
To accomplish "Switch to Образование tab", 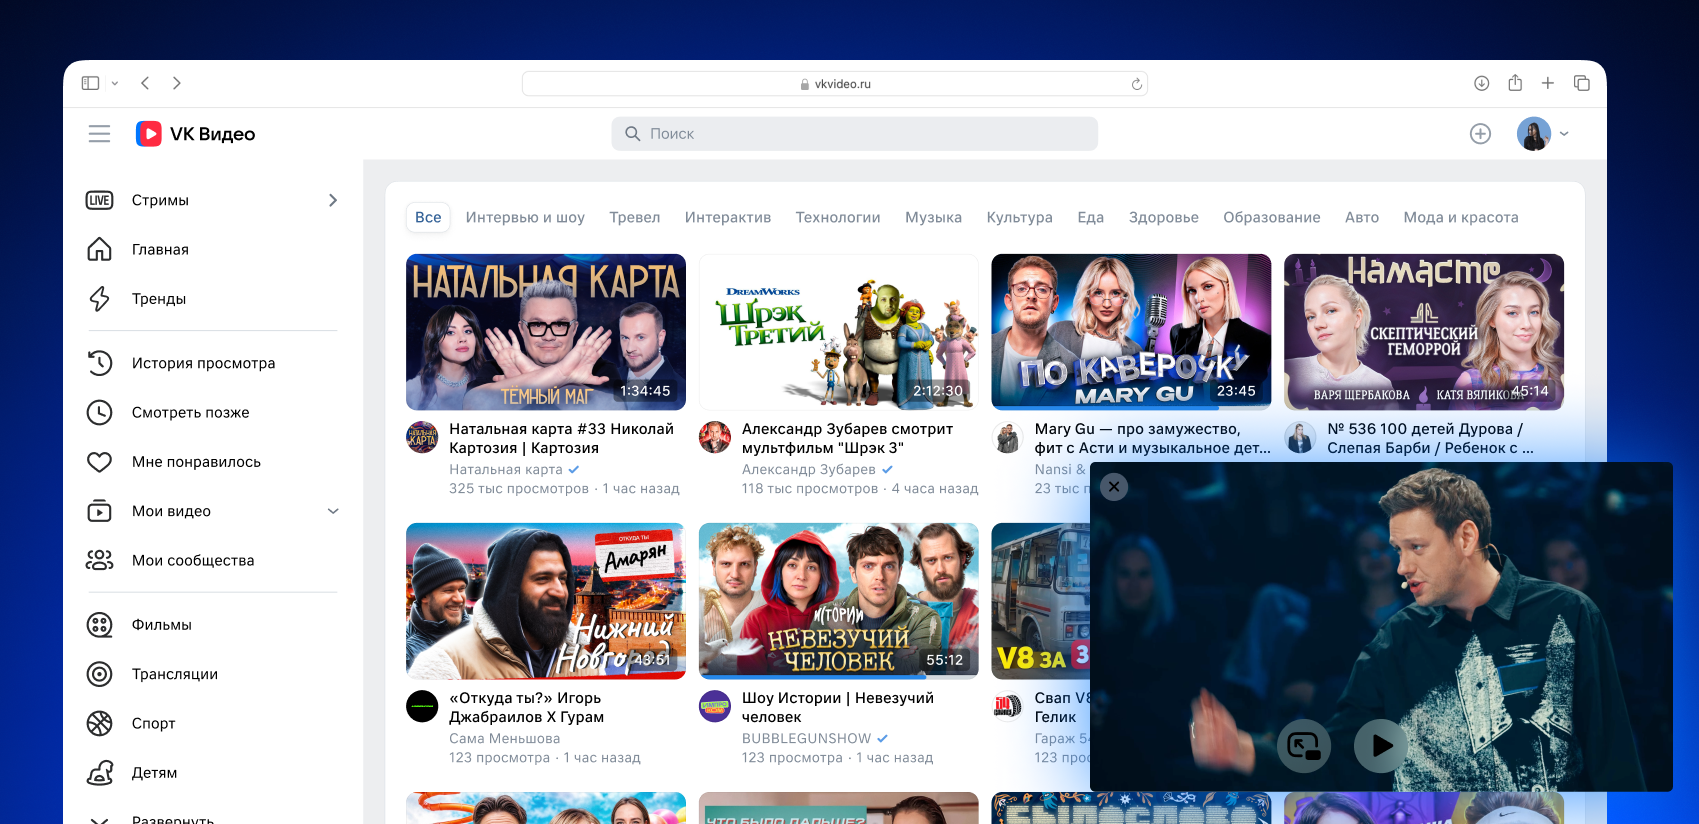I will (1272, 217).
